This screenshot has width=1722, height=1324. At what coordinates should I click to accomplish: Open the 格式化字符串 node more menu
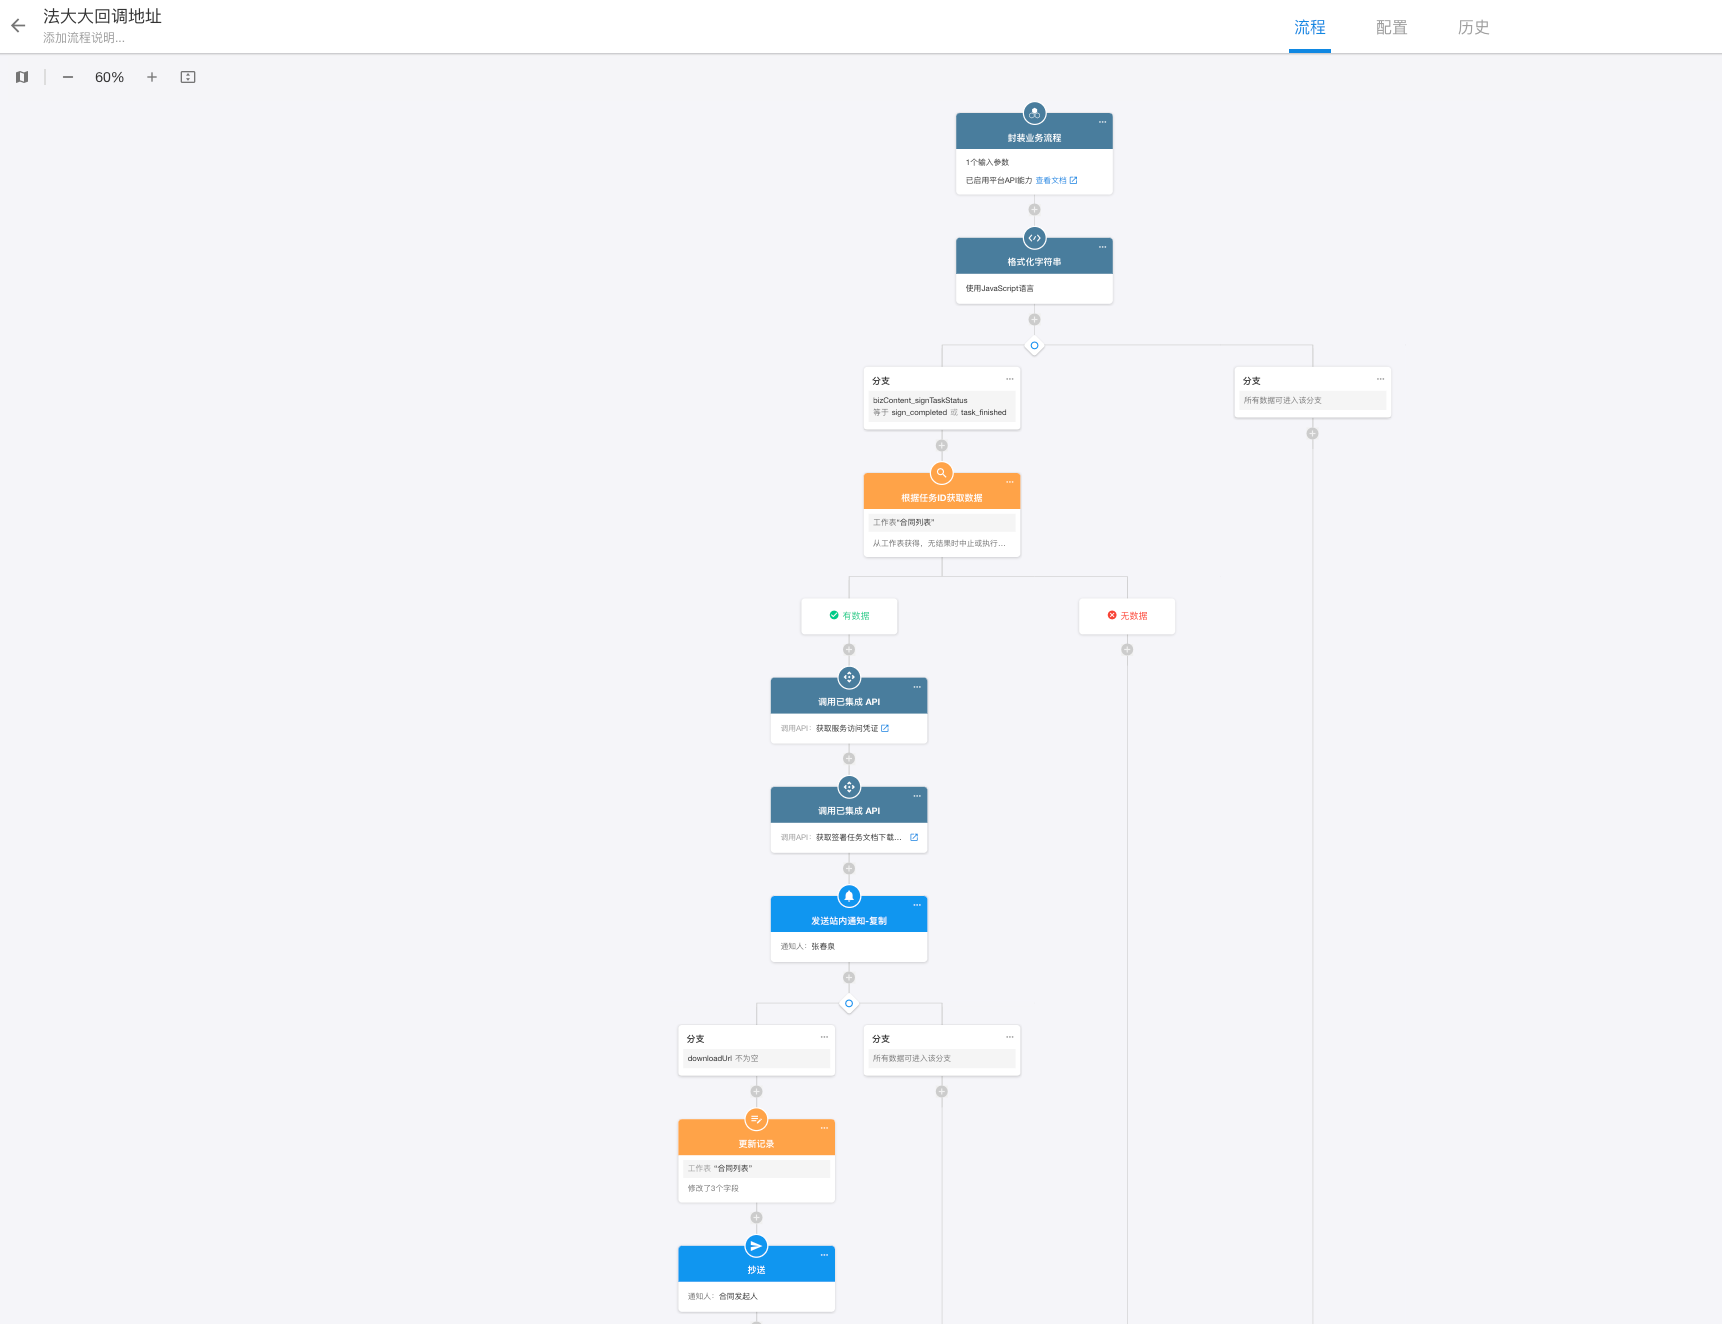click(1102, 247)
